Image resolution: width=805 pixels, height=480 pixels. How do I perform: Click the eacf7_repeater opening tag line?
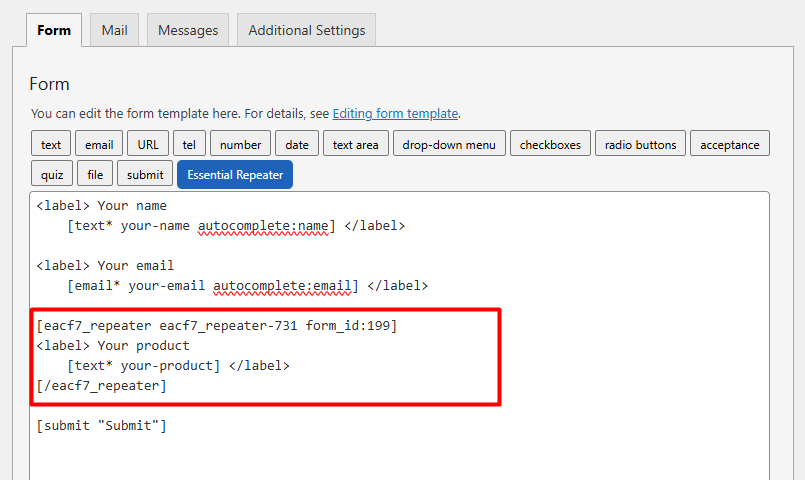click(217, 326)
